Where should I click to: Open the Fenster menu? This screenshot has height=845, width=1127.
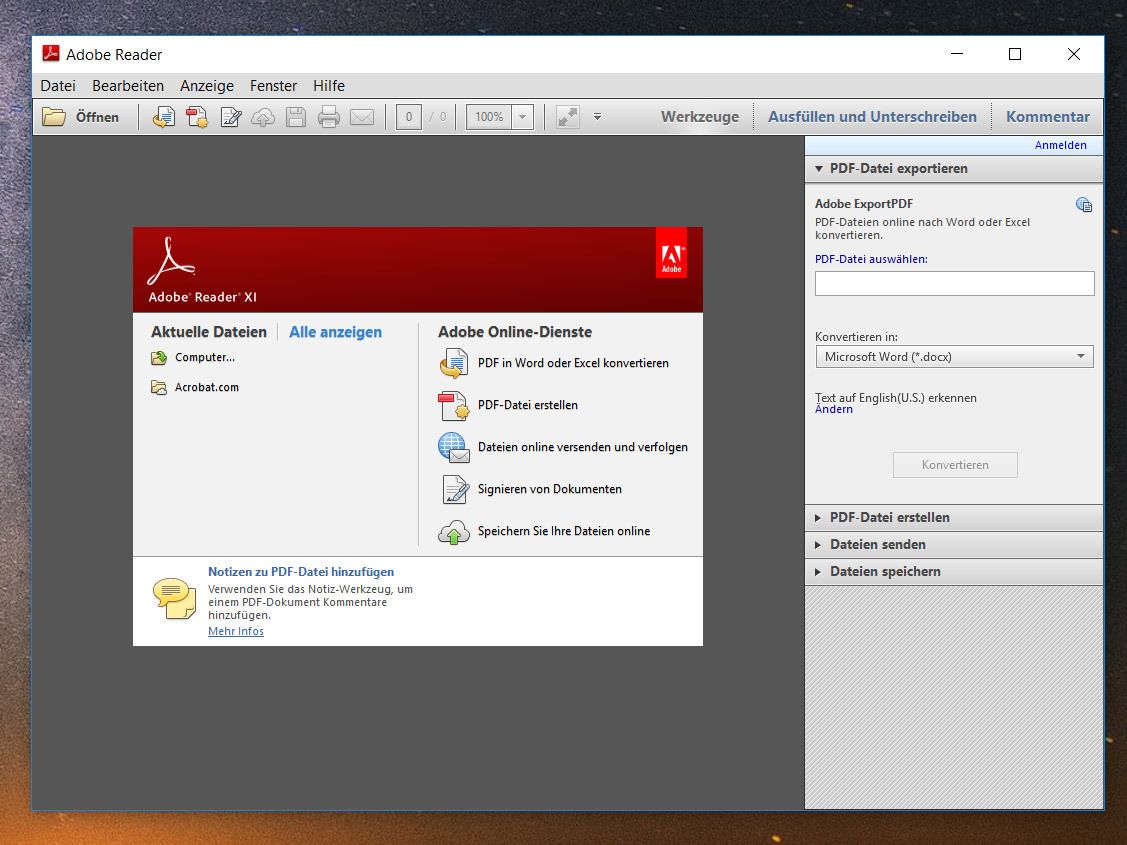point(273,86)
